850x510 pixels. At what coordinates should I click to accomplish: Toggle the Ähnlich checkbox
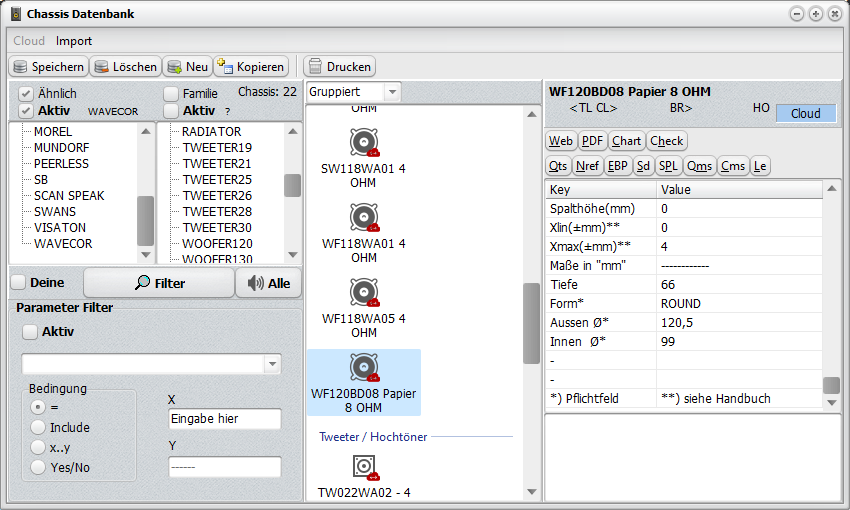26,93
